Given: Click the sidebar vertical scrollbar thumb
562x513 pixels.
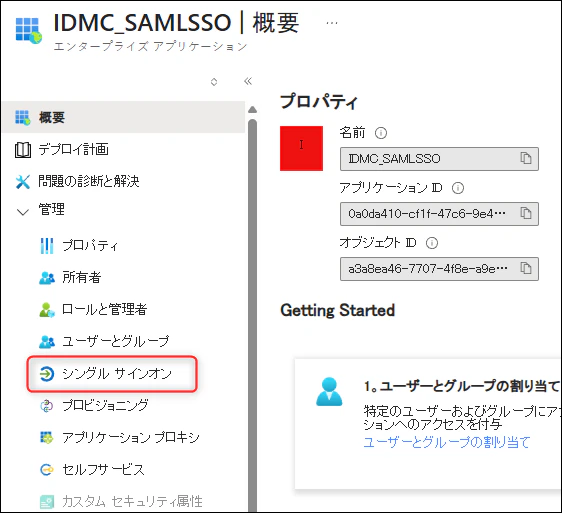Looking at the screenshot, I should (252, 315).
